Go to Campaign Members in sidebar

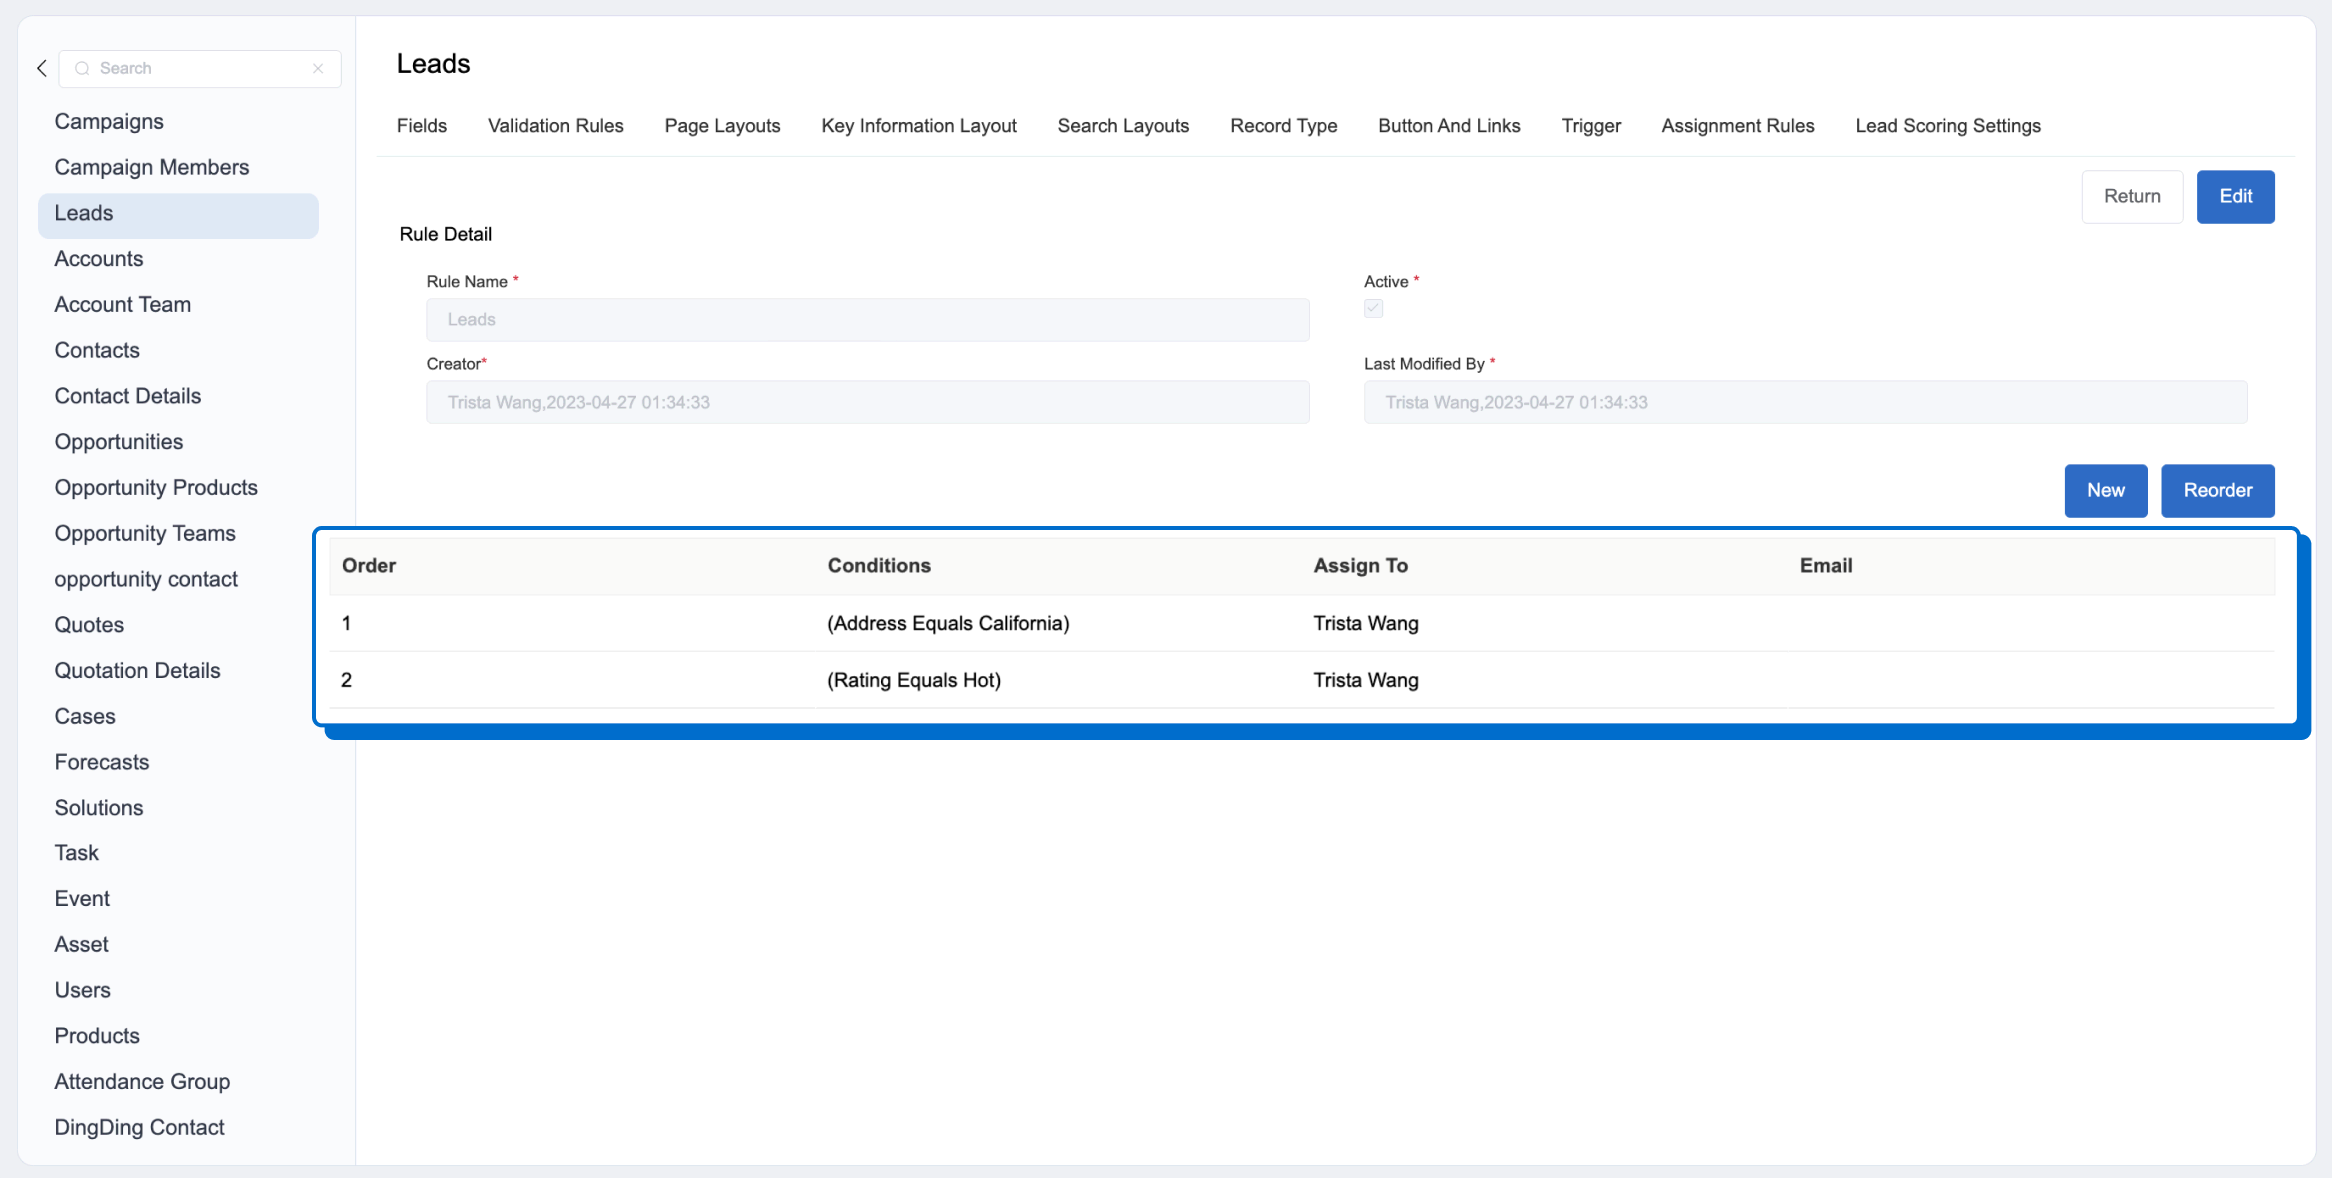(x=152, y=167)
